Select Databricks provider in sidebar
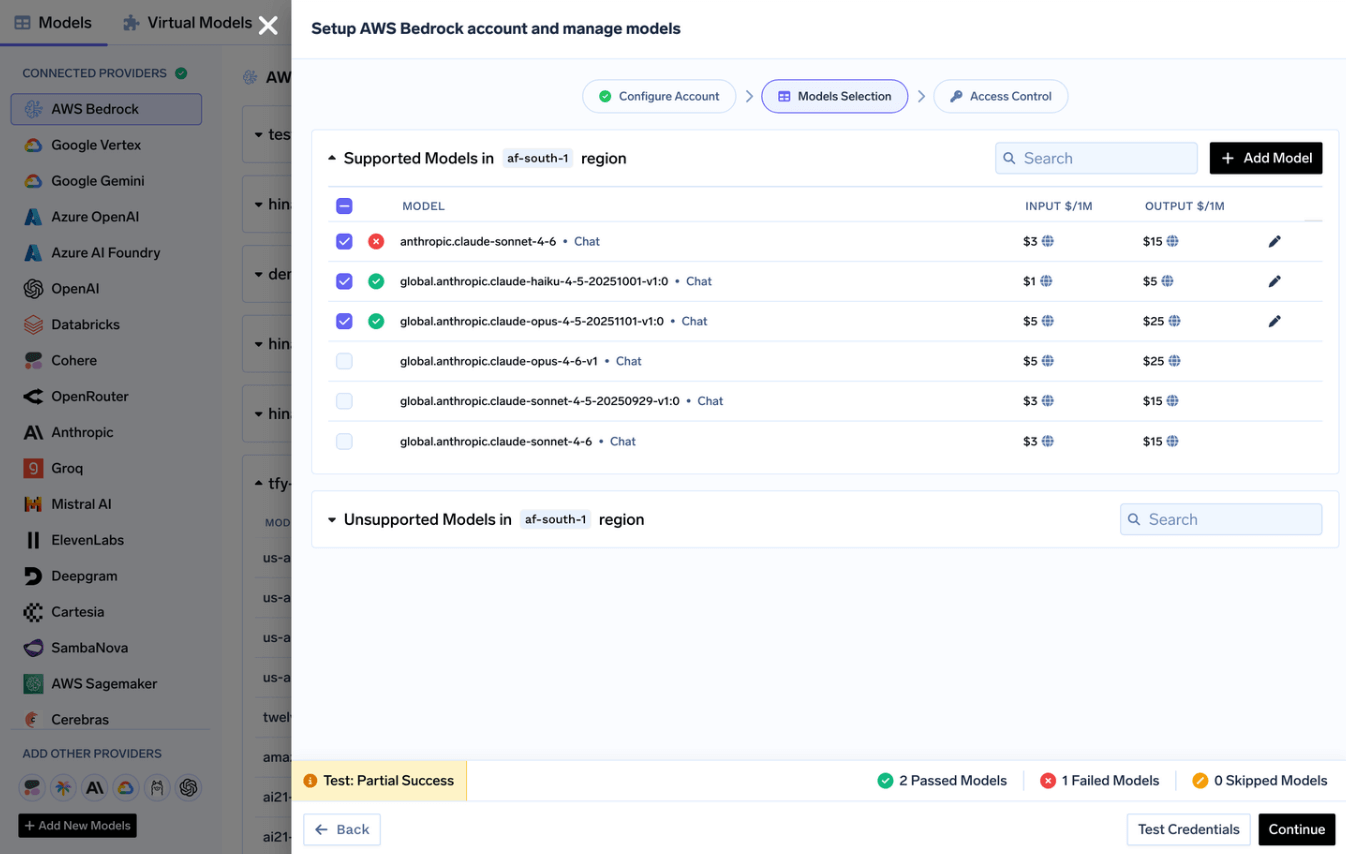1346x854 pixels. [x=106, y=325]
